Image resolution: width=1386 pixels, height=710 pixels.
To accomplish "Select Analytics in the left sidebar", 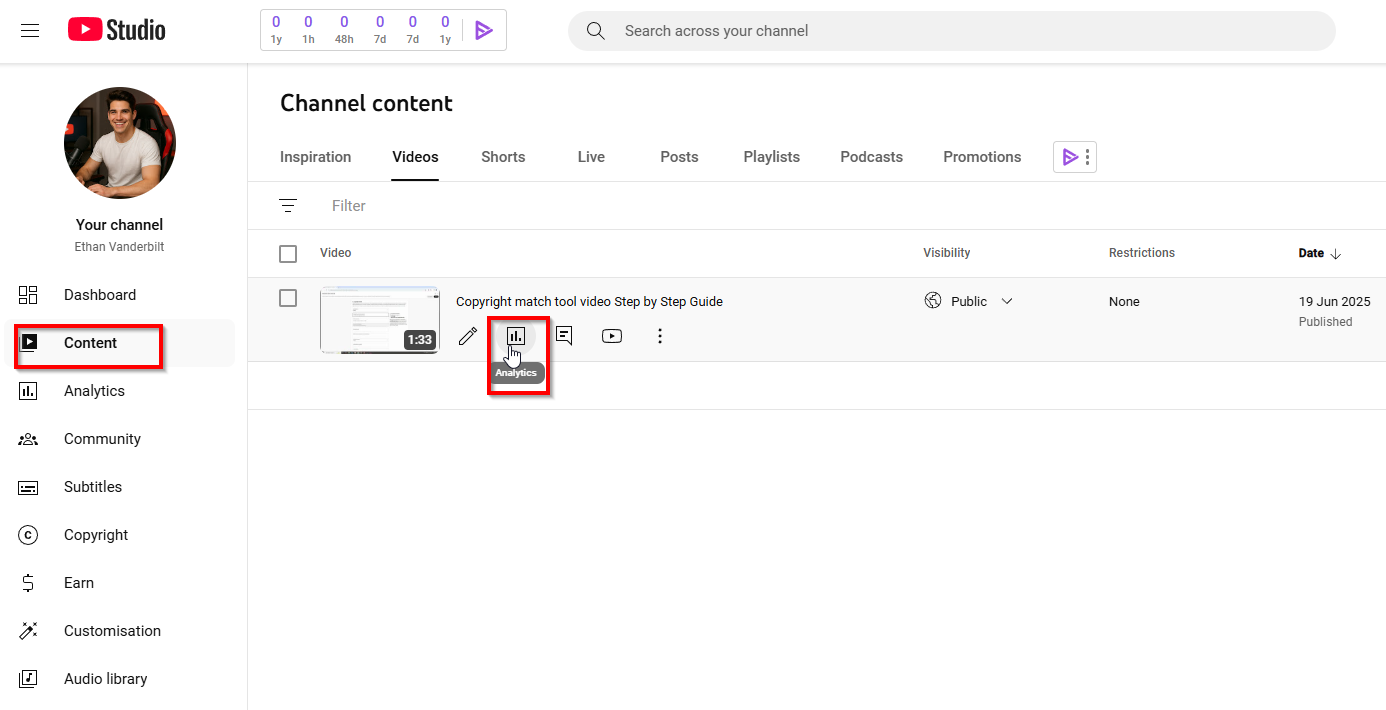I will (95, 390).
